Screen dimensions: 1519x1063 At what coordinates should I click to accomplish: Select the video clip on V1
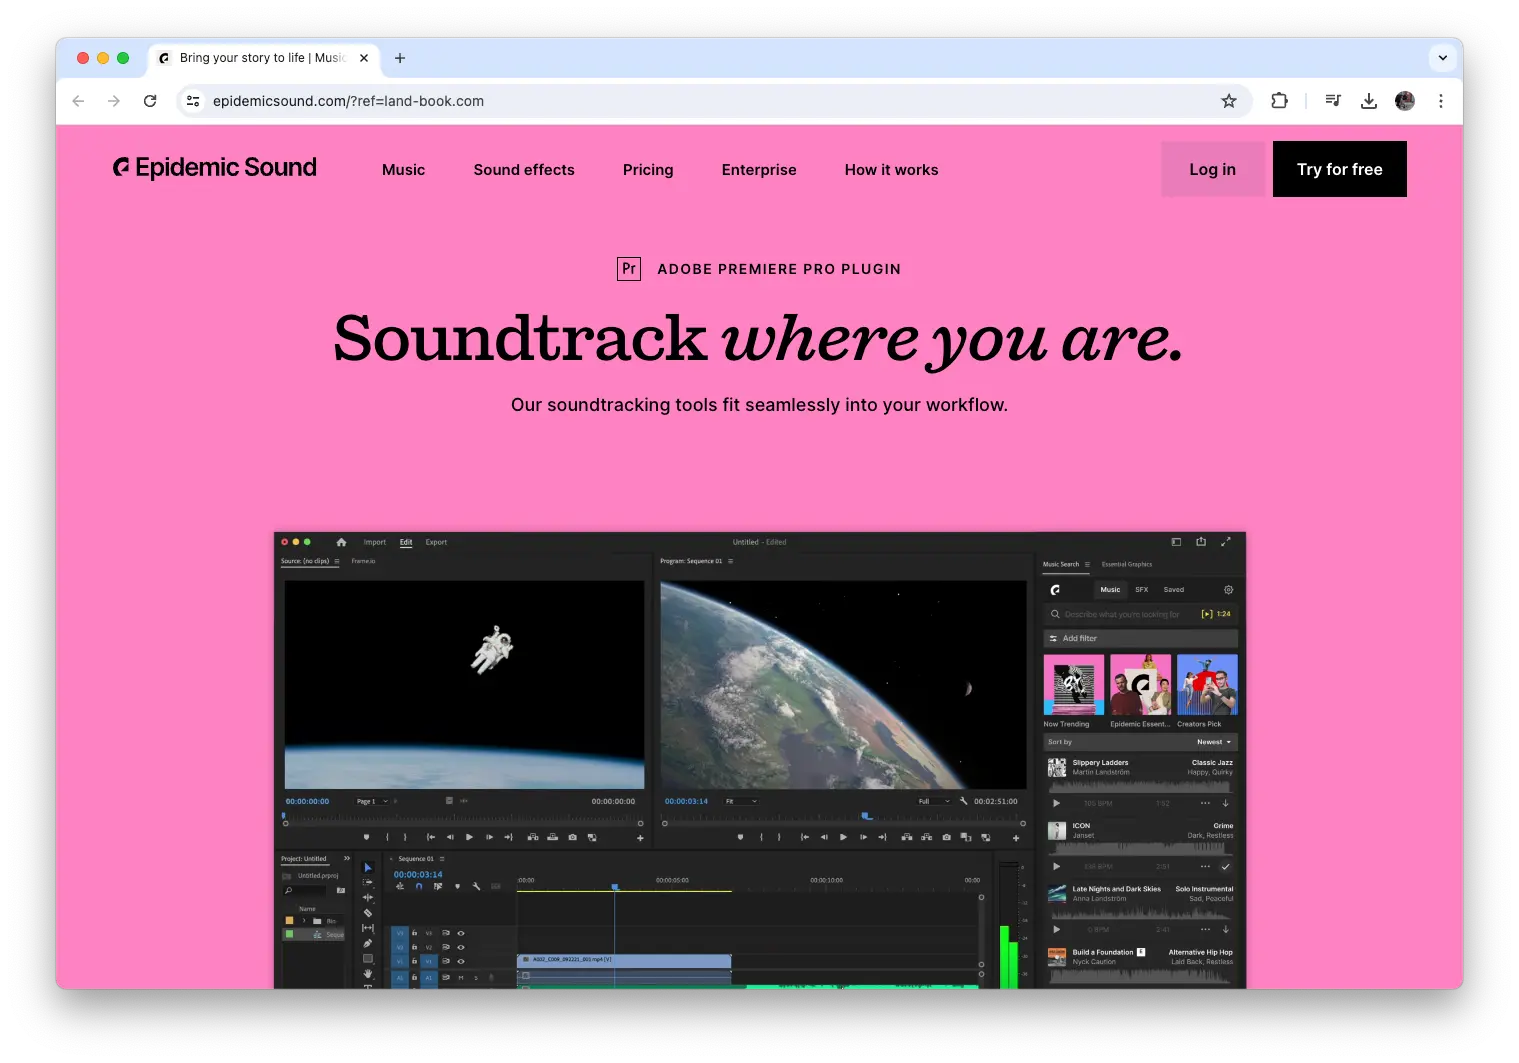click(624, 960)
